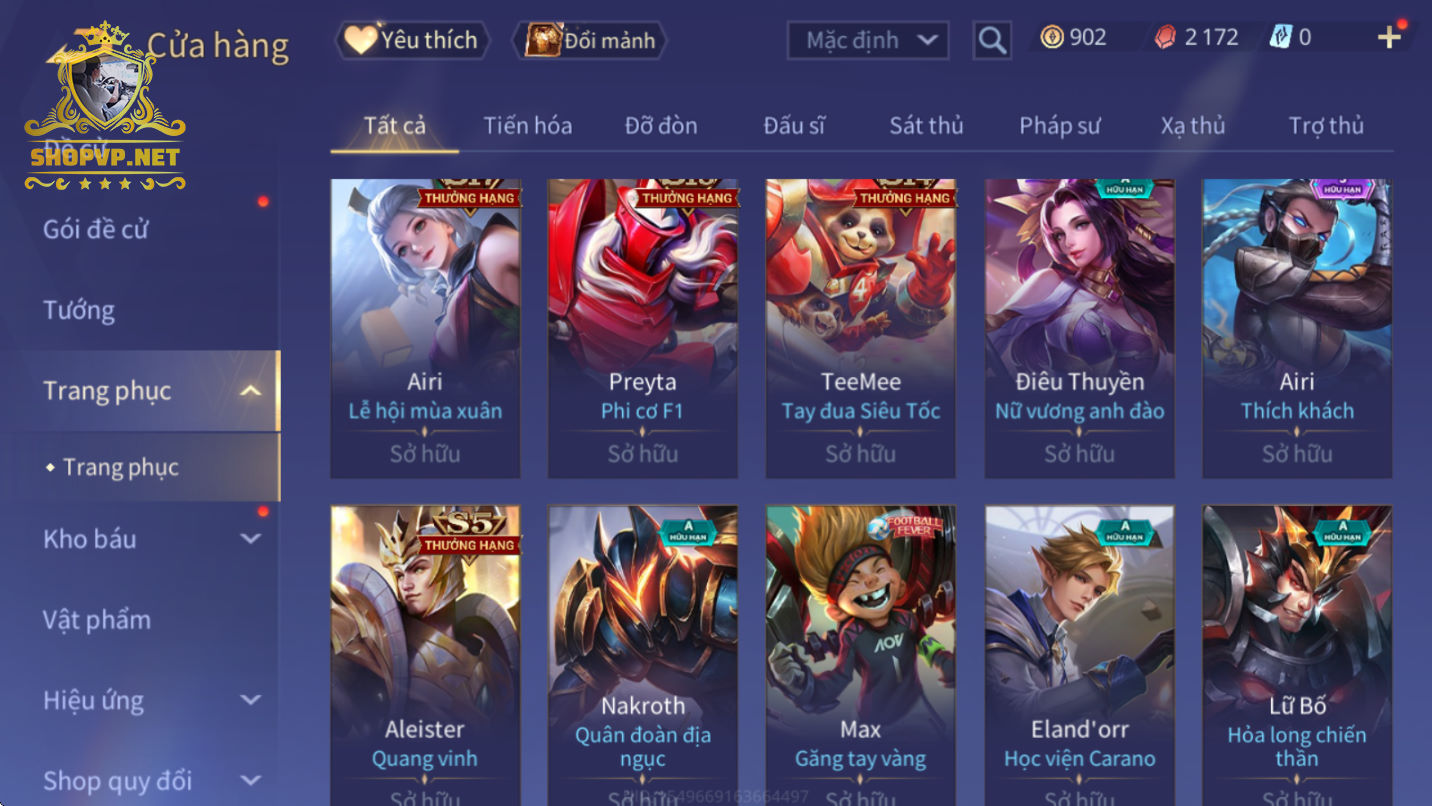Click the ShopVP.net logo badge
Screen dimensions: 1432x806
click(x=105, y=107)
